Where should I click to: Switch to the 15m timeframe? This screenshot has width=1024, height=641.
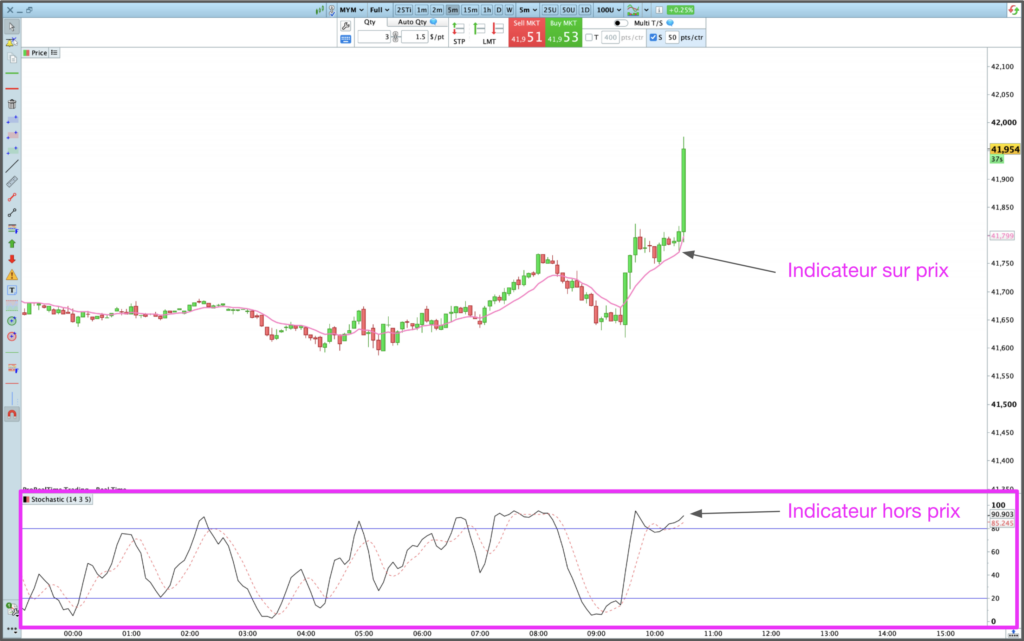click(470, 9)
